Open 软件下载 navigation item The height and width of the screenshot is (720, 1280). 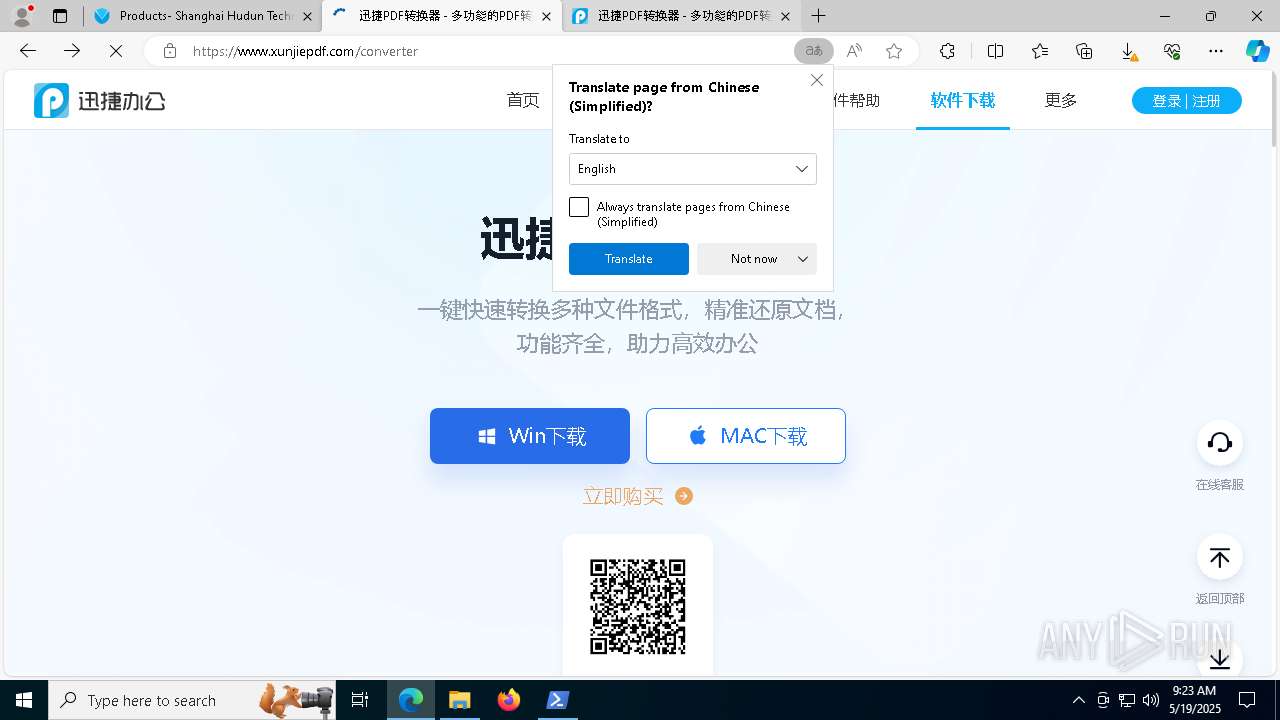coord(963,100)
